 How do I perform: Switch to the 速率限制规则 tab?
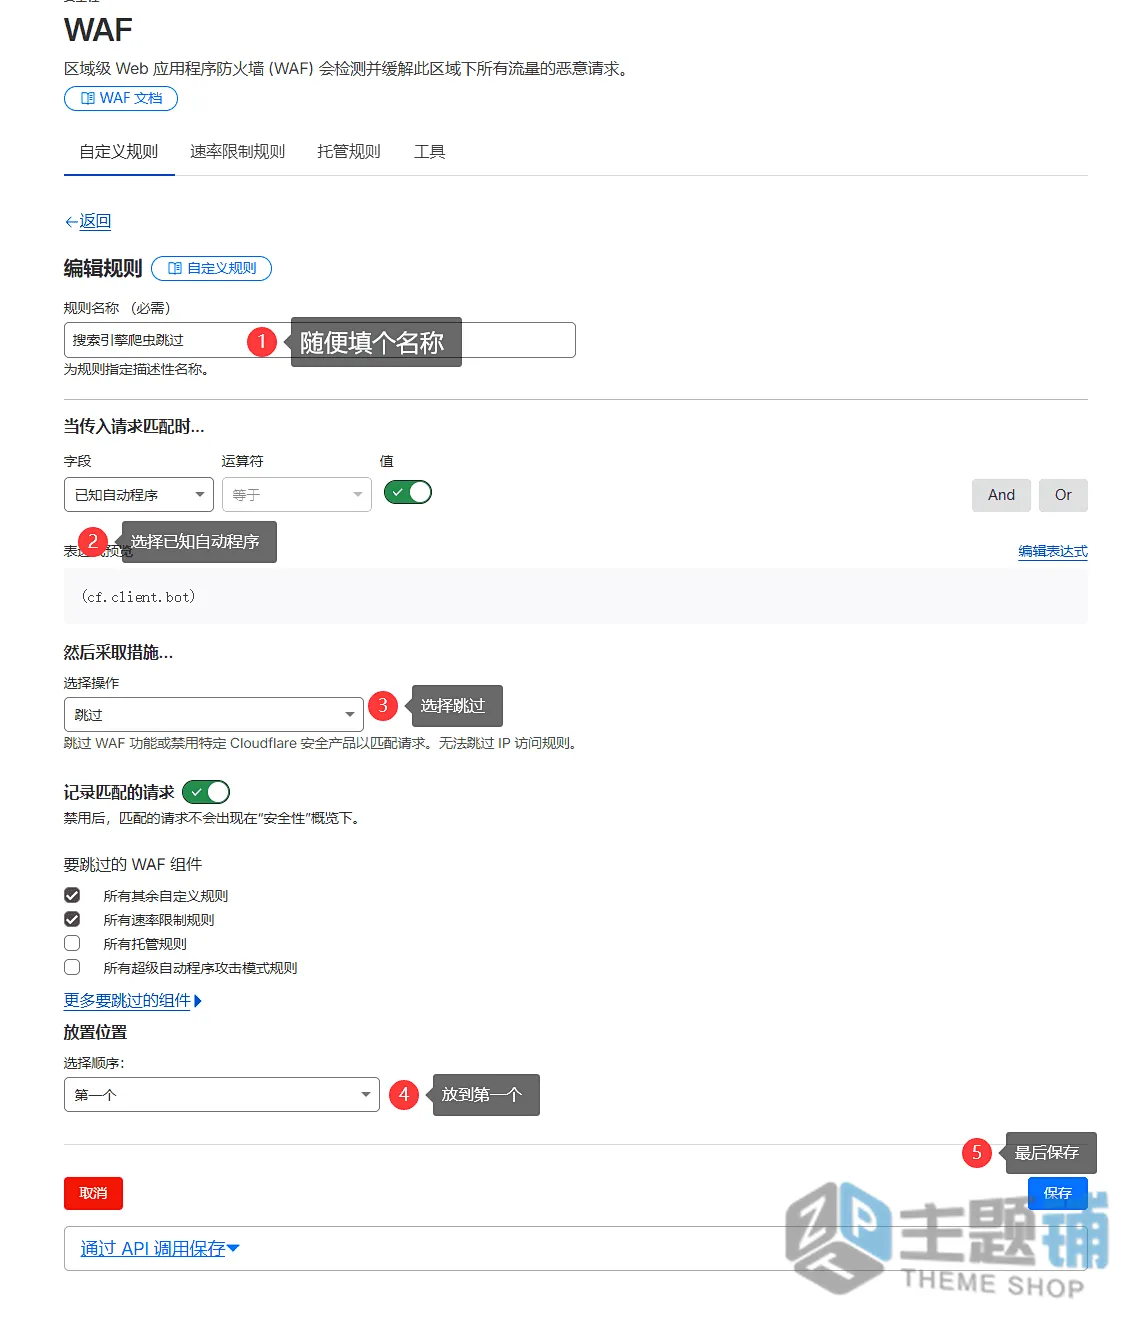pos(238,152)
